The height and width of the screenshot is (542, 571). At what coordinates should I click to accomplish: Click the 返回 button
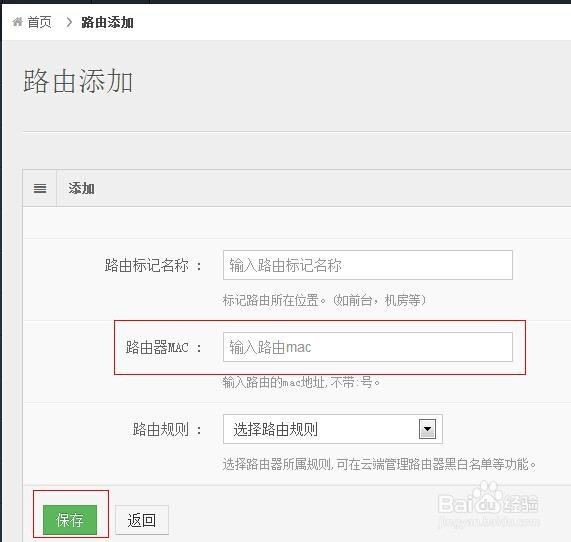click(x=142, y=520)
